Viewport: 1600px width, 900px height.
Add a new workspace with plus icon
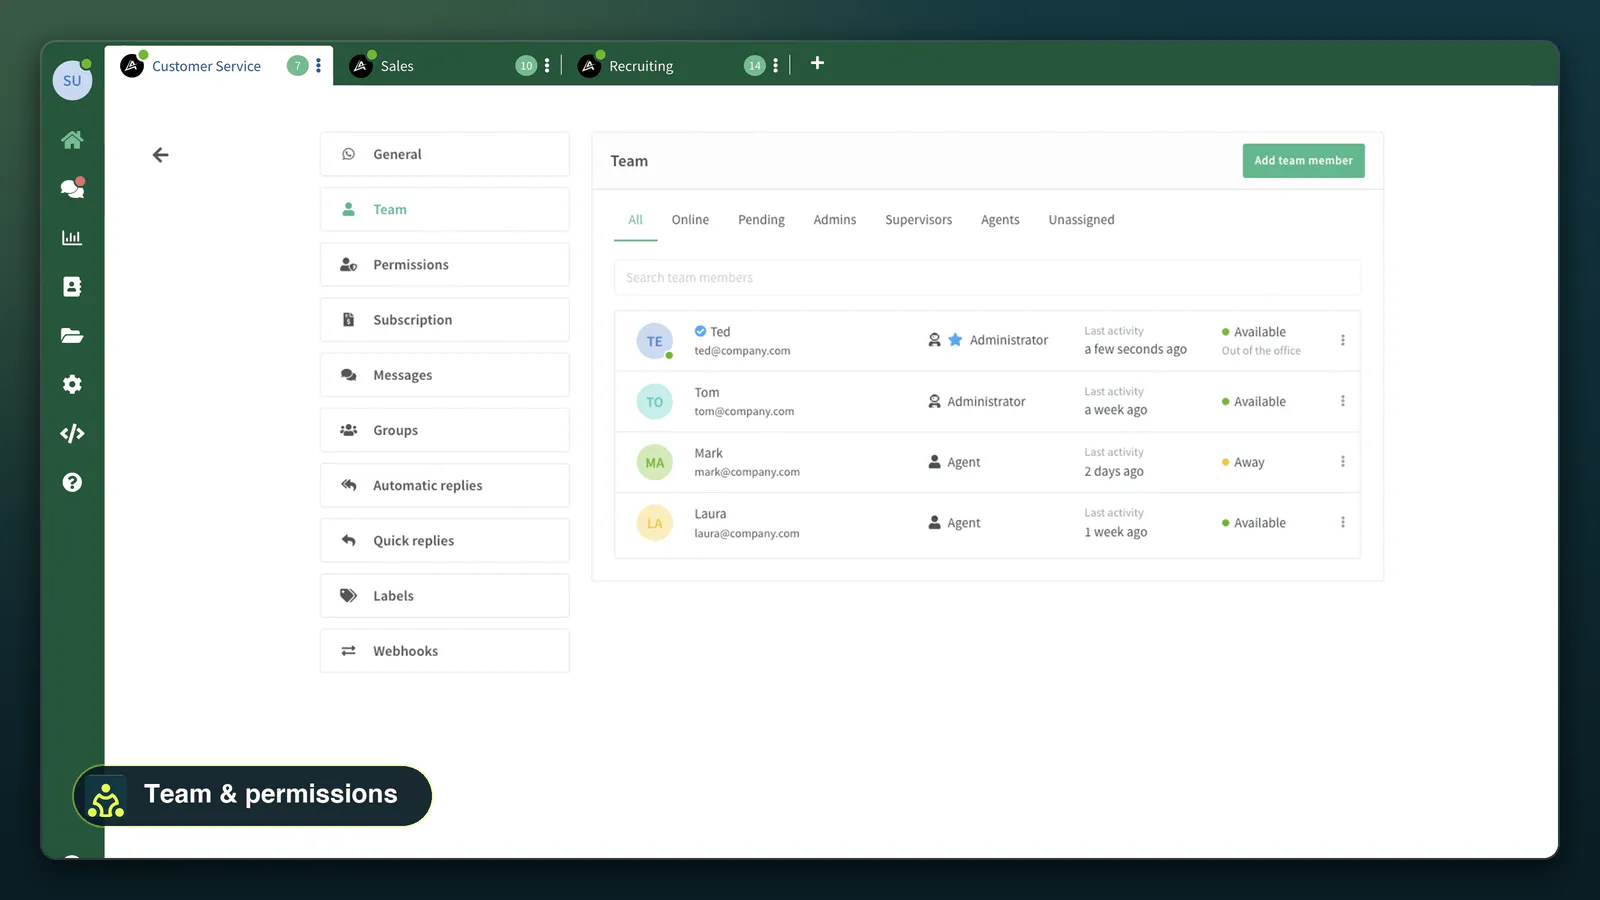click(x=817, y=63)
